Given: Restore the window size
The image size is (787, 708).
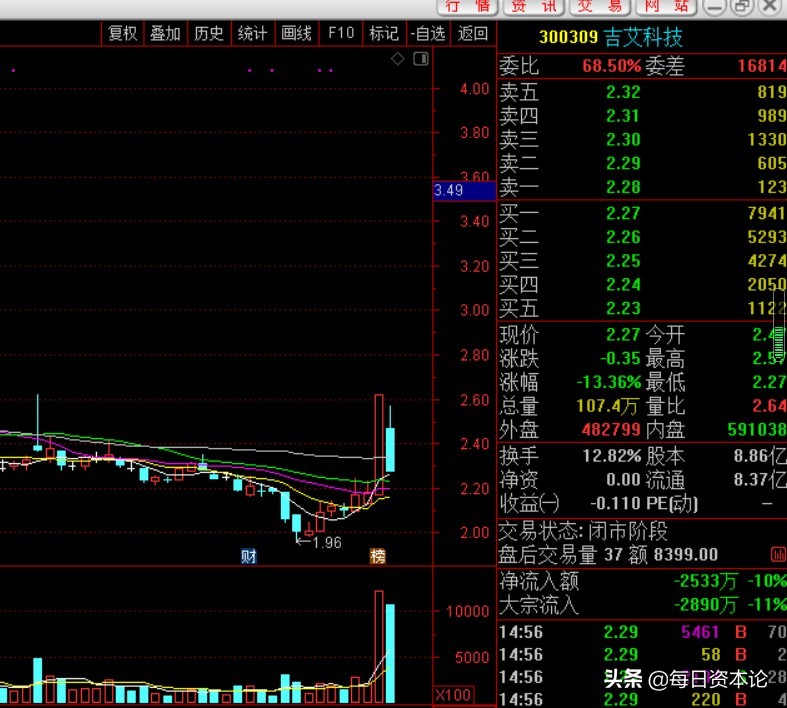Looking at the screenshot, I should point(742,7).
